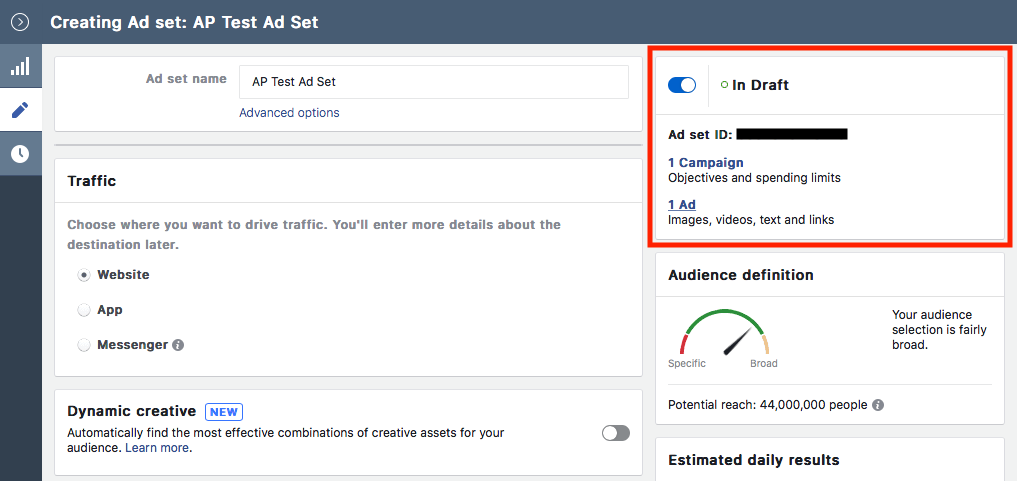Follow the Learn more link for Dynamic creative
This screenshot has height=481, width=1017.
156,448
